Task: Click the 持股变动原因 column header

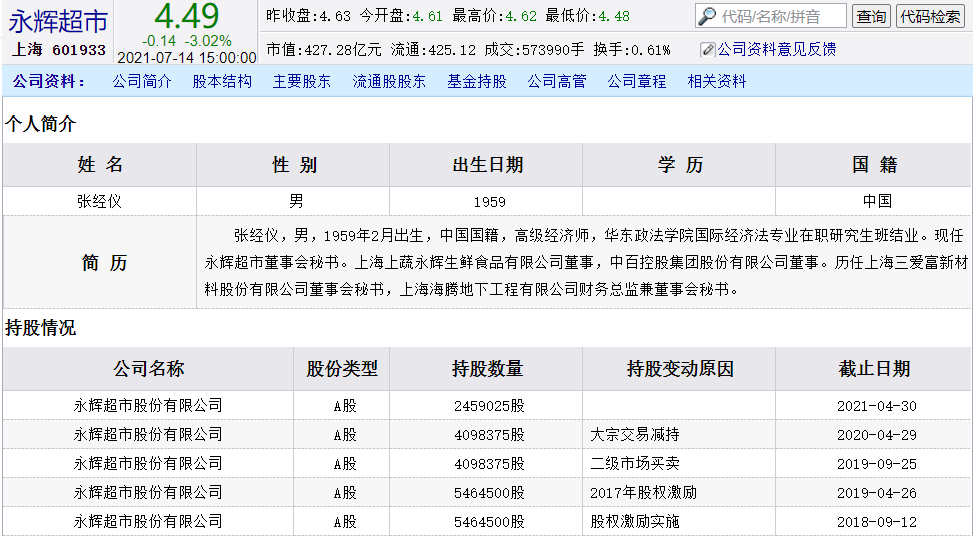Action: pyautogui.click(x=680, y=369)
